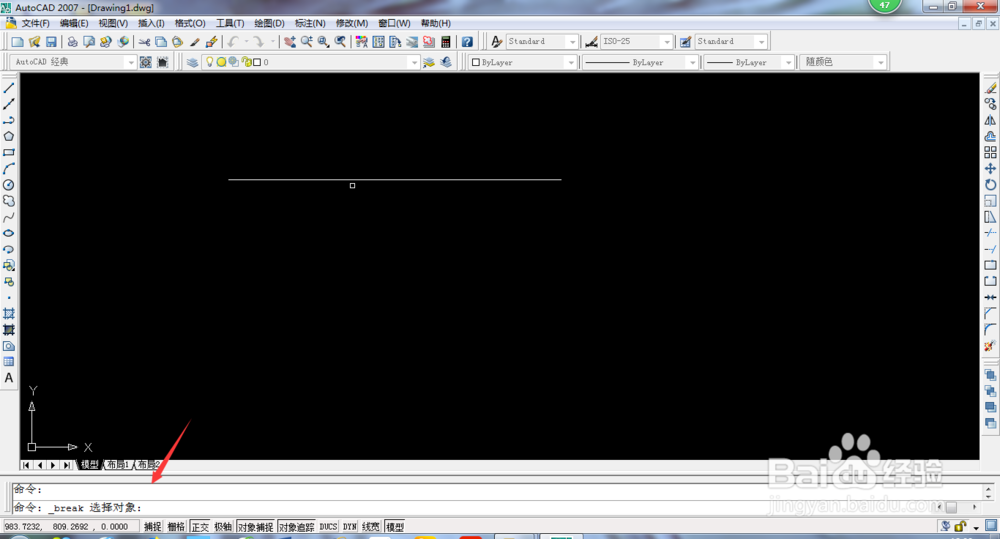Click the Cut scissors icon
The image size is (1000, 539).
click(145, 41)
